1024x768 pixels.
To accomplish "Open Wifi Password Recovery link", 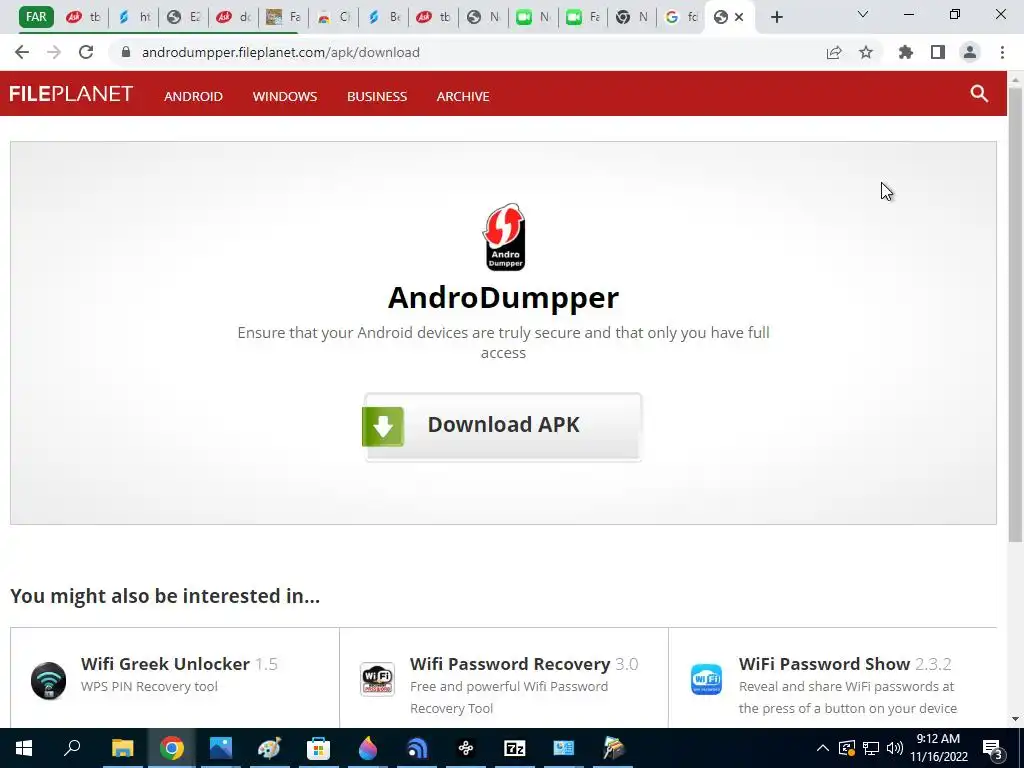I will point(510,664).
